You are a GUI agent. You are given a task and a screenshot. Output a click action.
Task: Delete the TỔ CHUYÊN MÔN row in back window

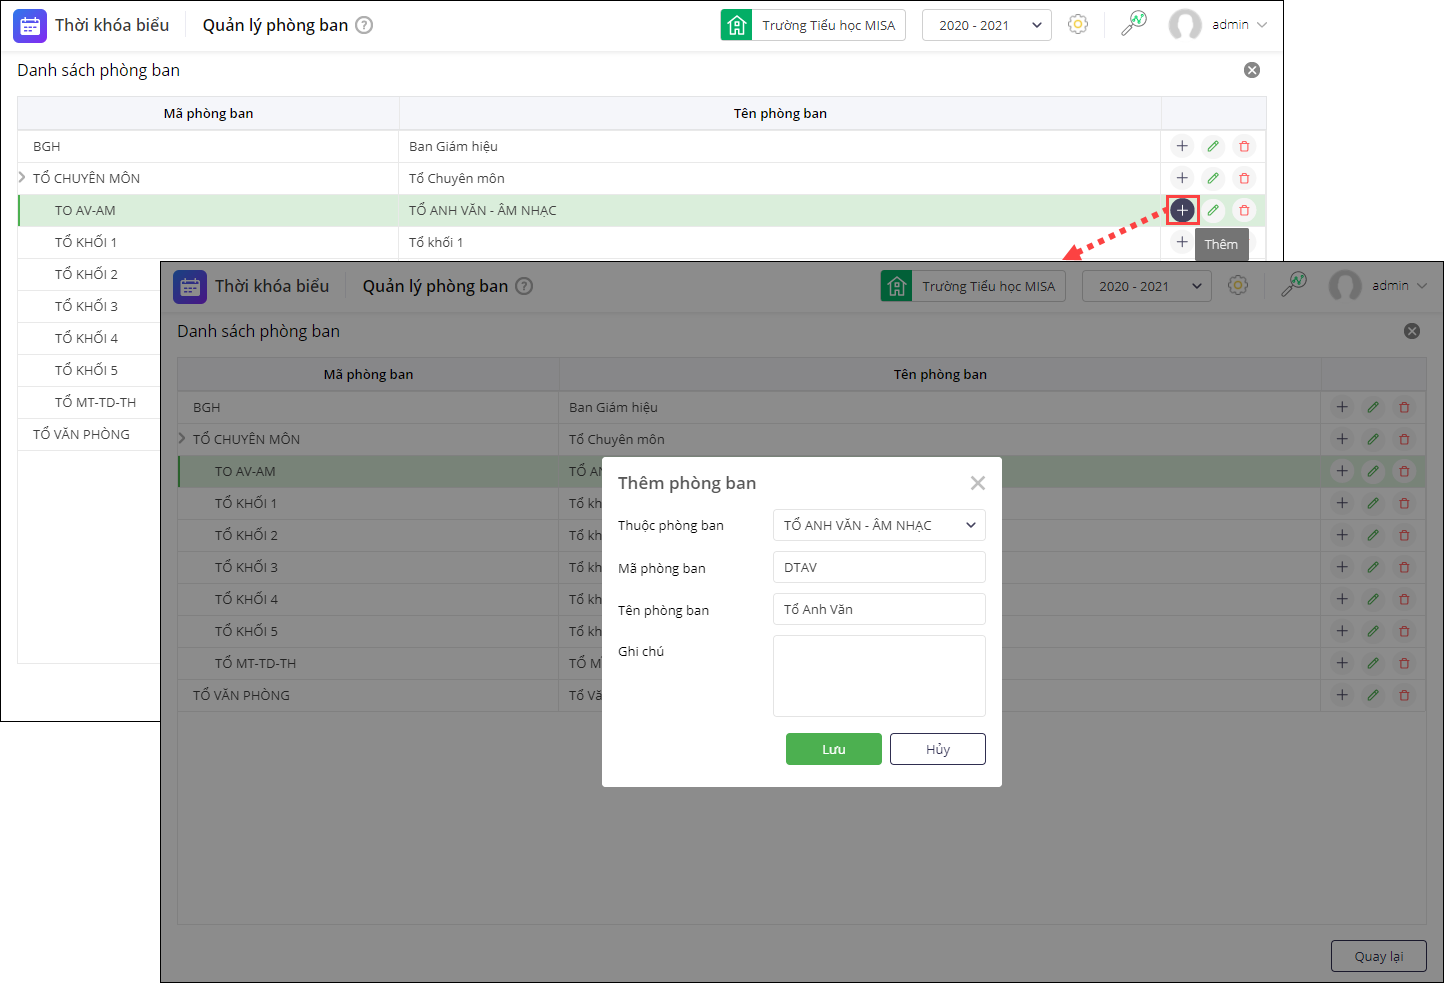point(1244,178)
